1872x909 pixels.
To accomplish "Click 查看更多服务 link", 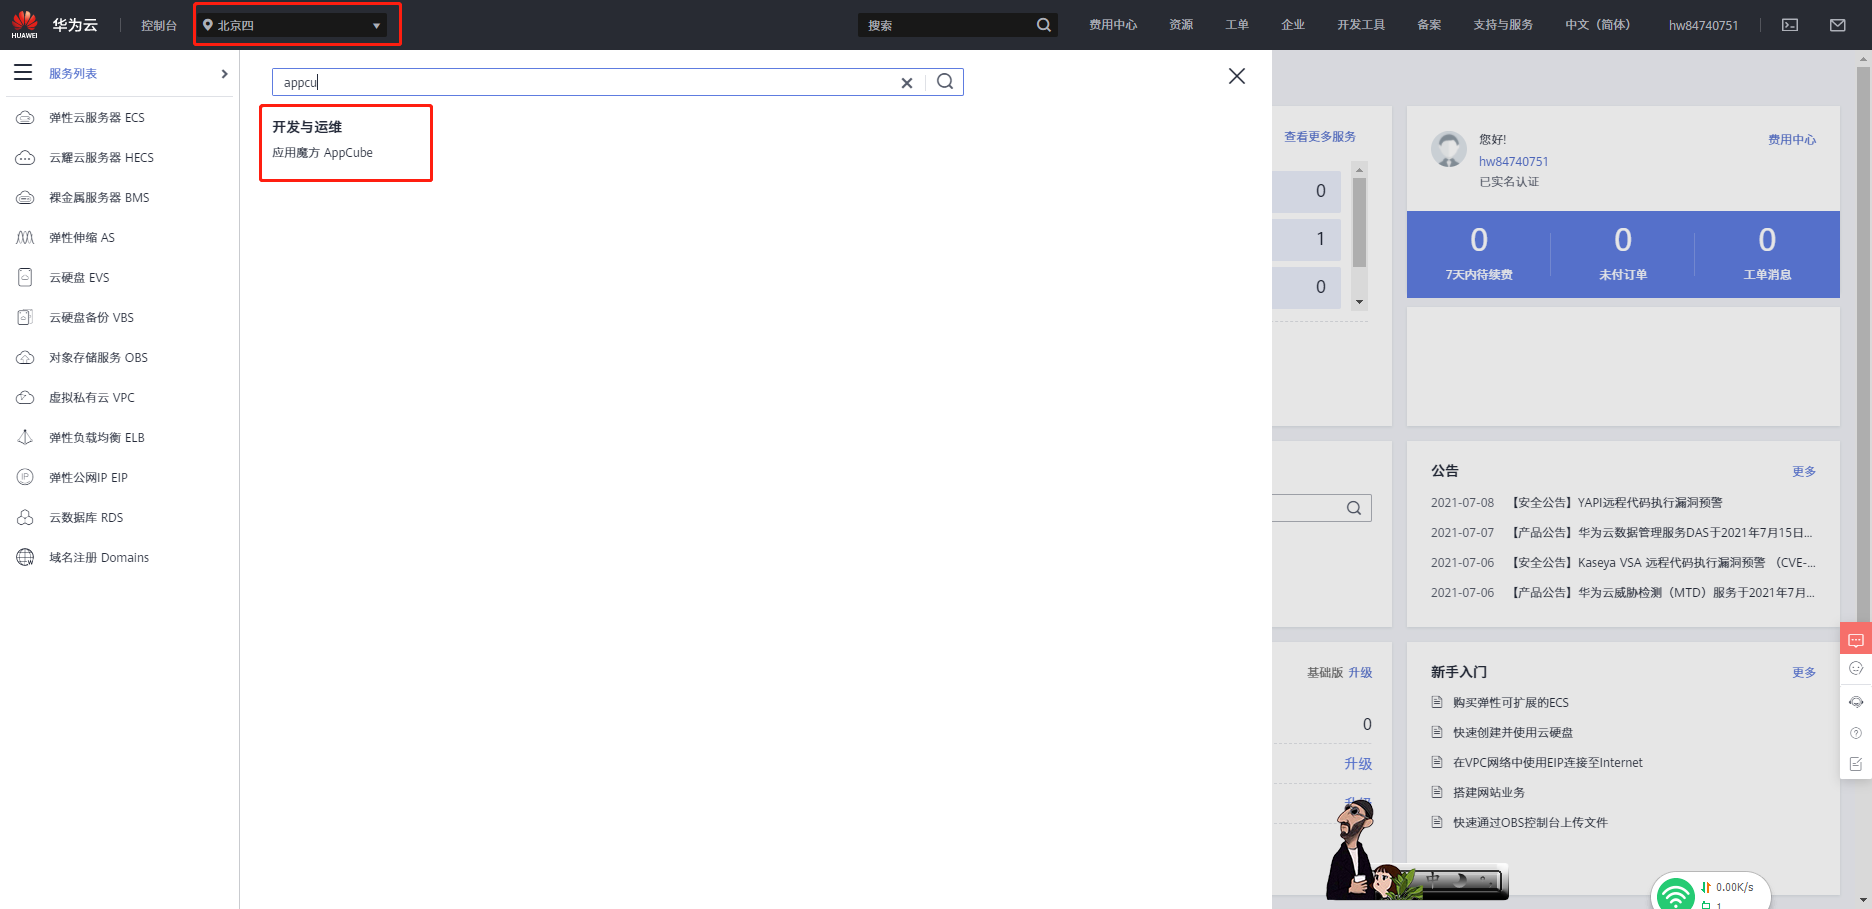I will pos(1320,137).
